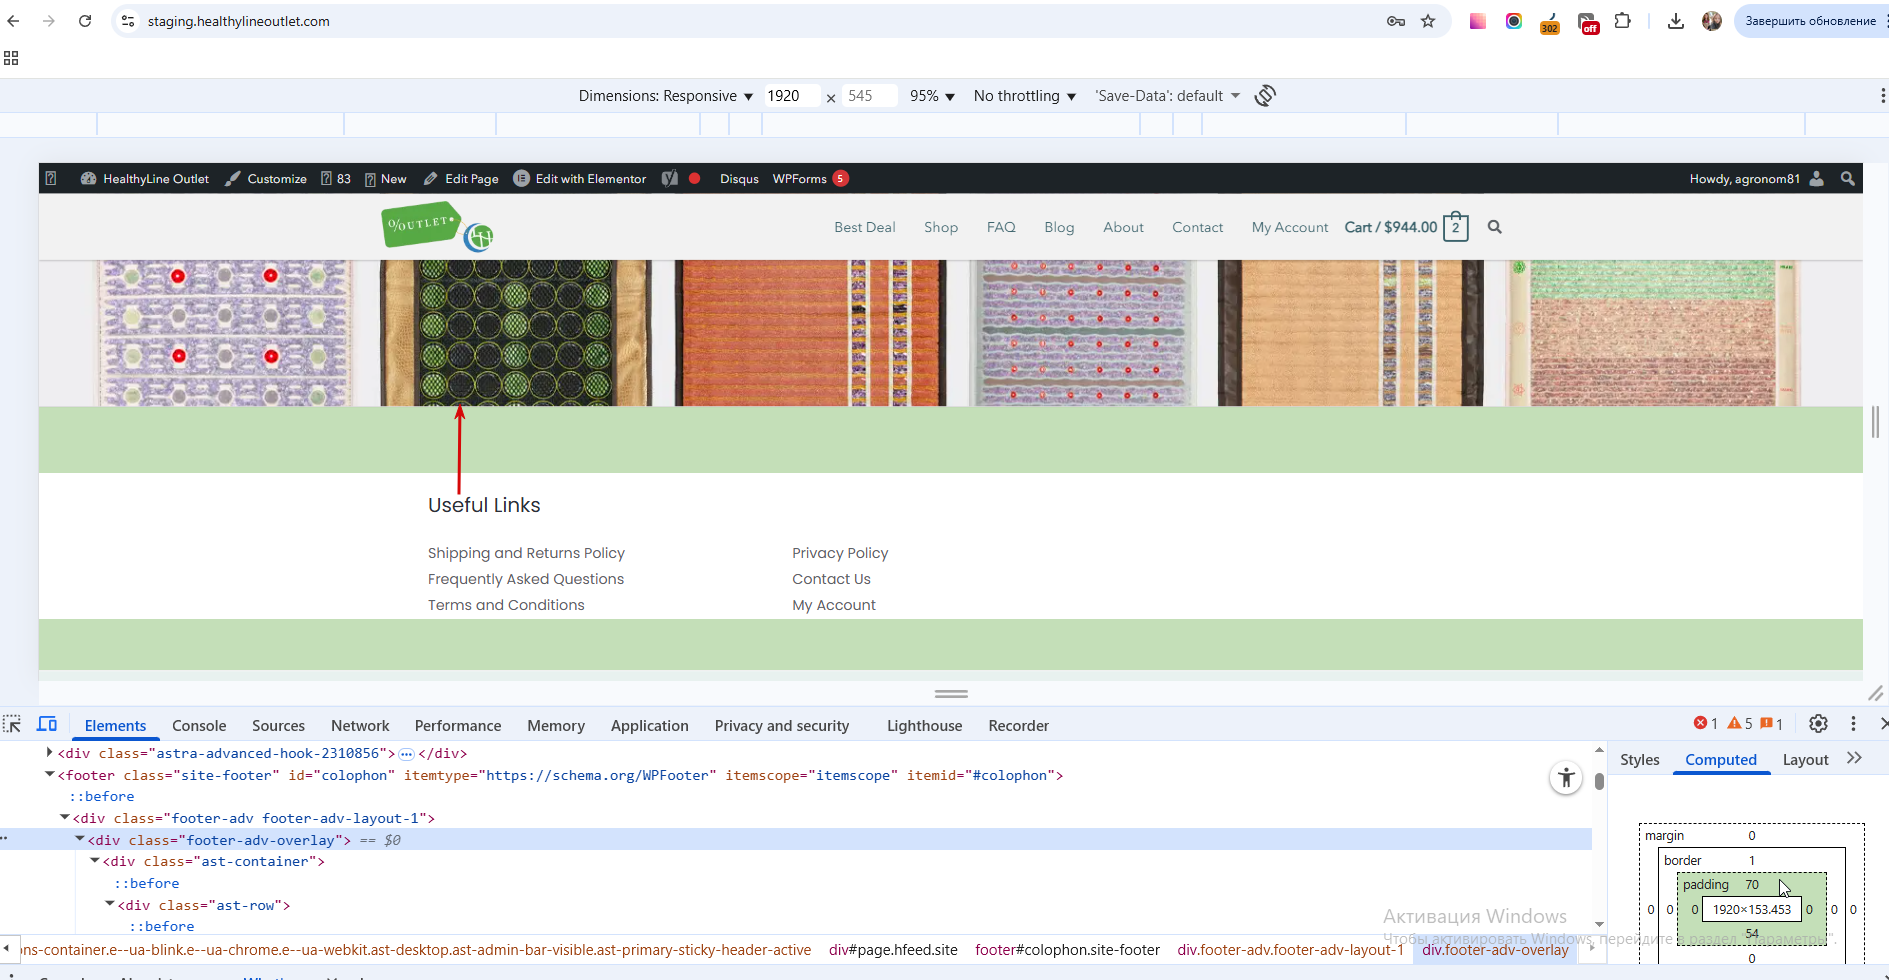The height and width of the screenshot is (980, 1889).
Task: Click the Завершить обновление update button
Action: click(x=1810, y=21)
